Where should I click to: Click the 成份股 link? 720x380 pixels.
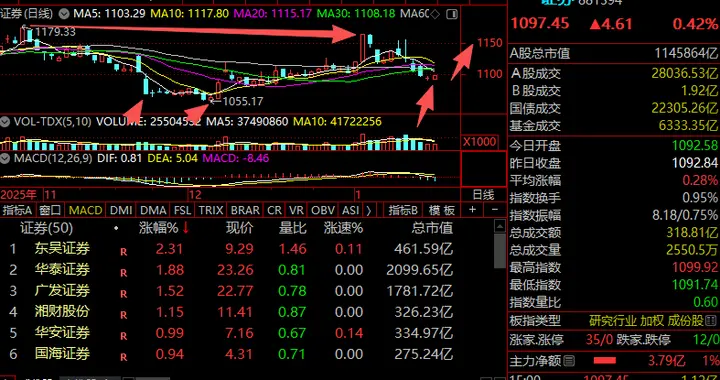[685, 321]
